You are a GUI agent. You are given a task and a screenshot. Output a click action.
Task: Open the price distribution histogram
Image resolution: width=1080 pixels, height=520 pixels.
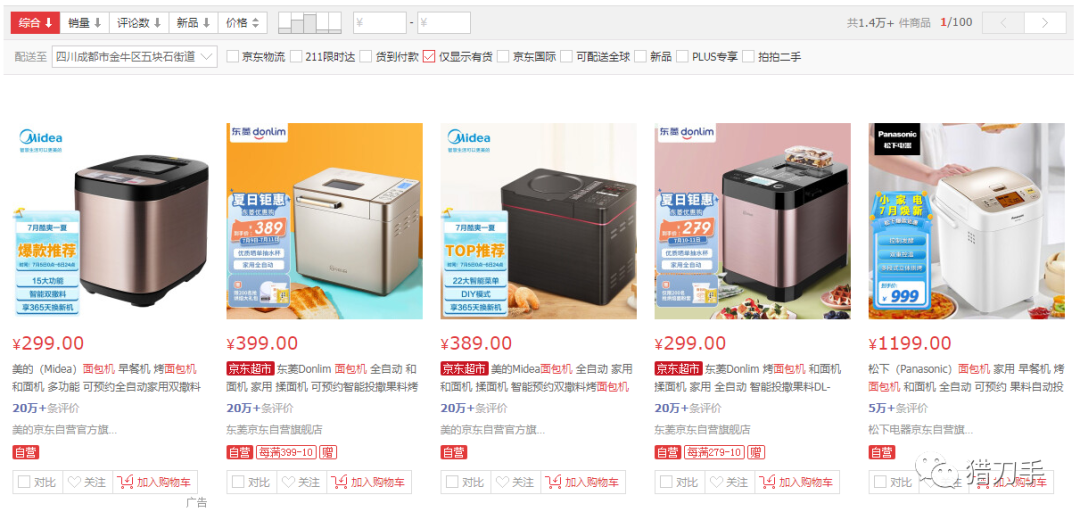click(309, 23)
